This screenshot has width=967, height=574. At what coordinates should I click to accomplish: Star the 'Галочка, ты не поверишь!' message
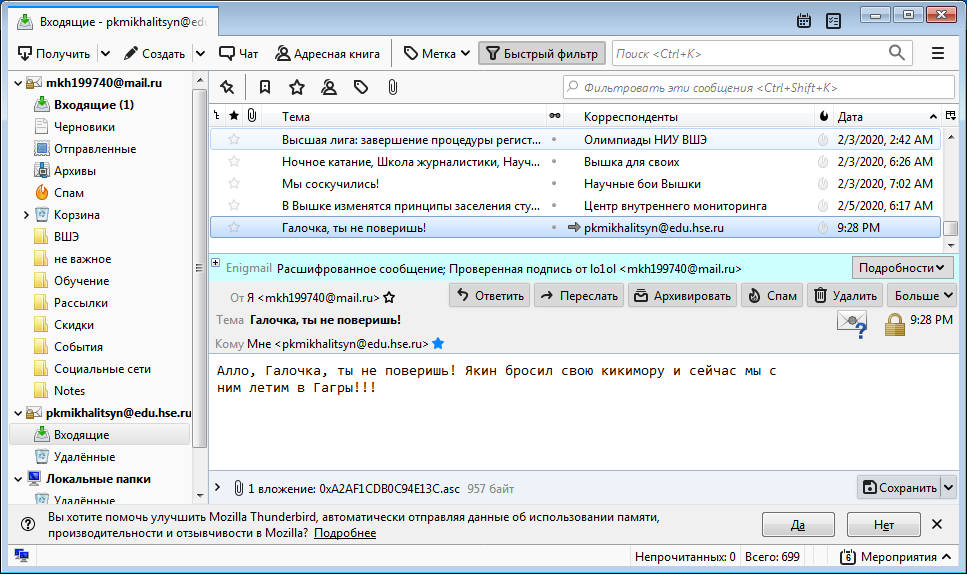[234, 228]
